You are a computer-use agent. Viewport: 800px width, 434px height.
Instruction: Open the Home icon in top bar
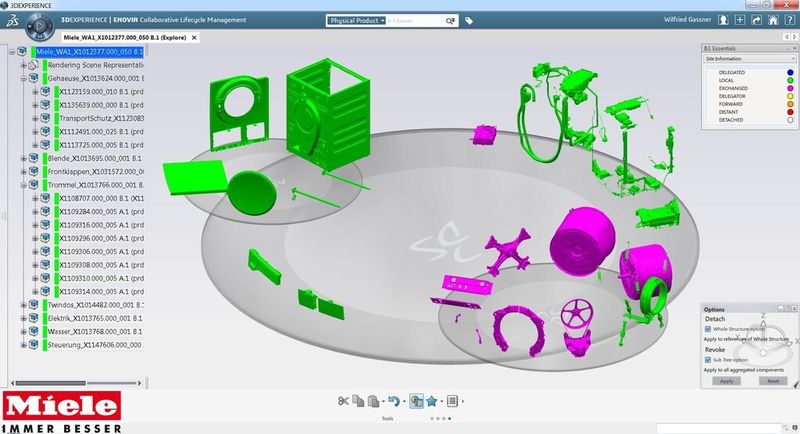click(x=773, y=20)
